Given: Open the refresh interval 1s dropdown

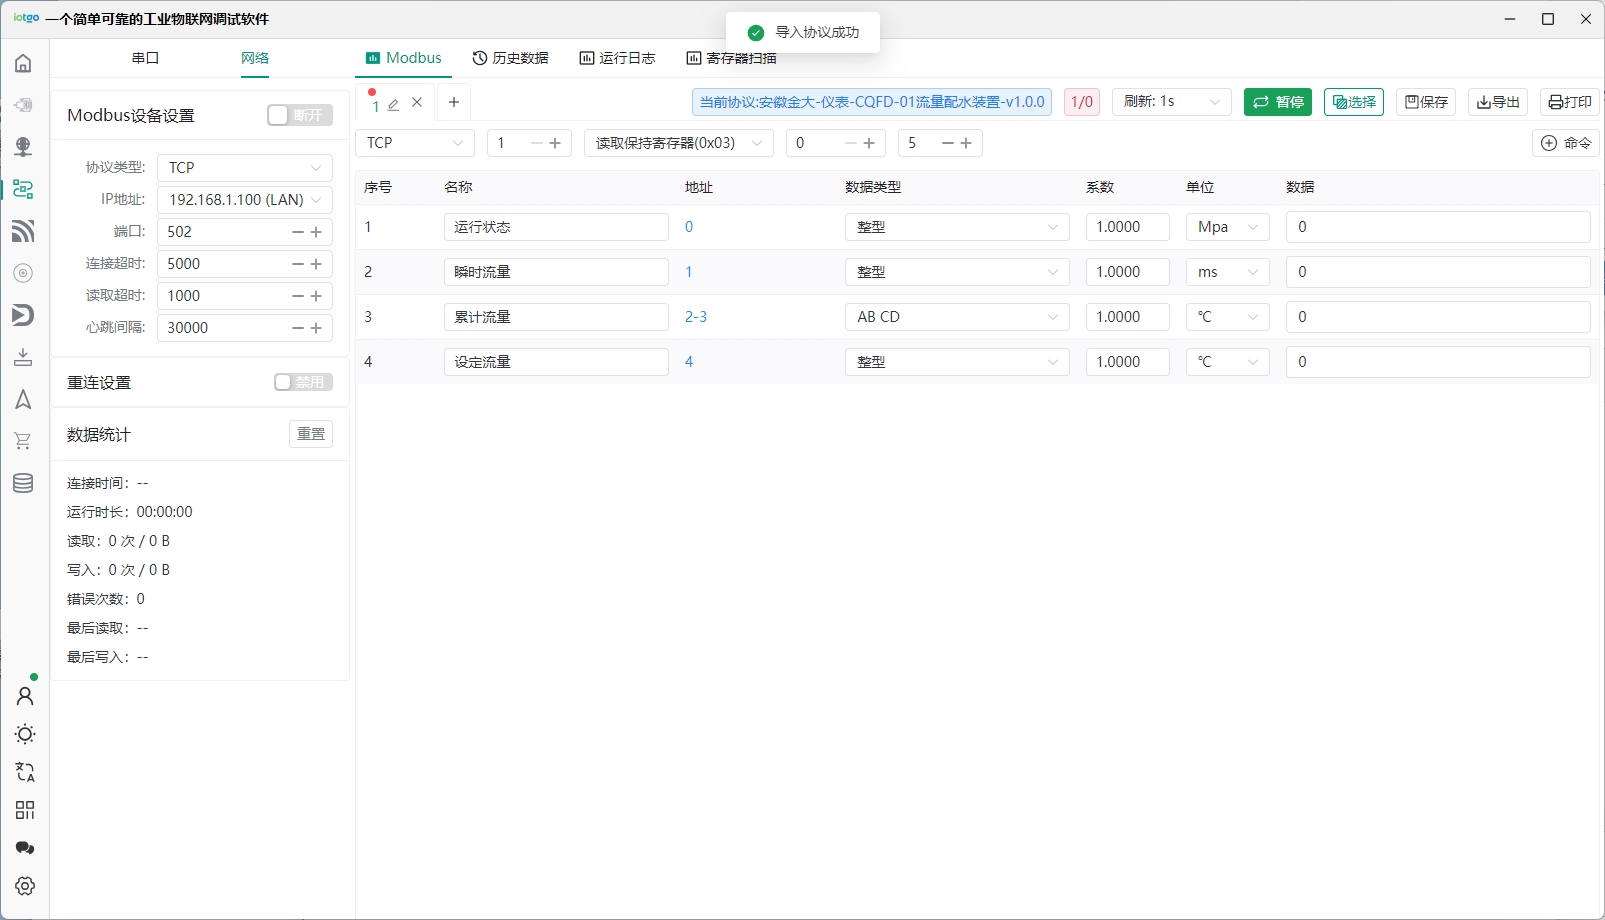Looking at the screenshot, I should pos(1172,101).
